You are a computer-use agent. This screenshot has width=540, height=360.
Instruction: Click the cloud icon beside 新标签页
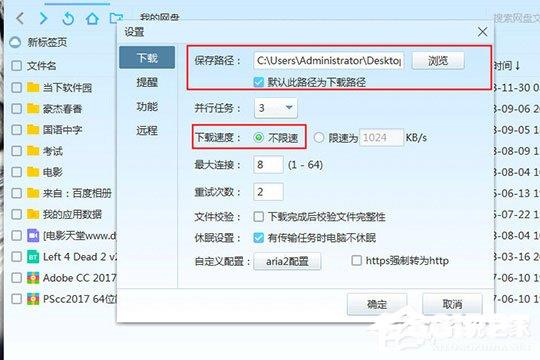click(x=15, y=42)
